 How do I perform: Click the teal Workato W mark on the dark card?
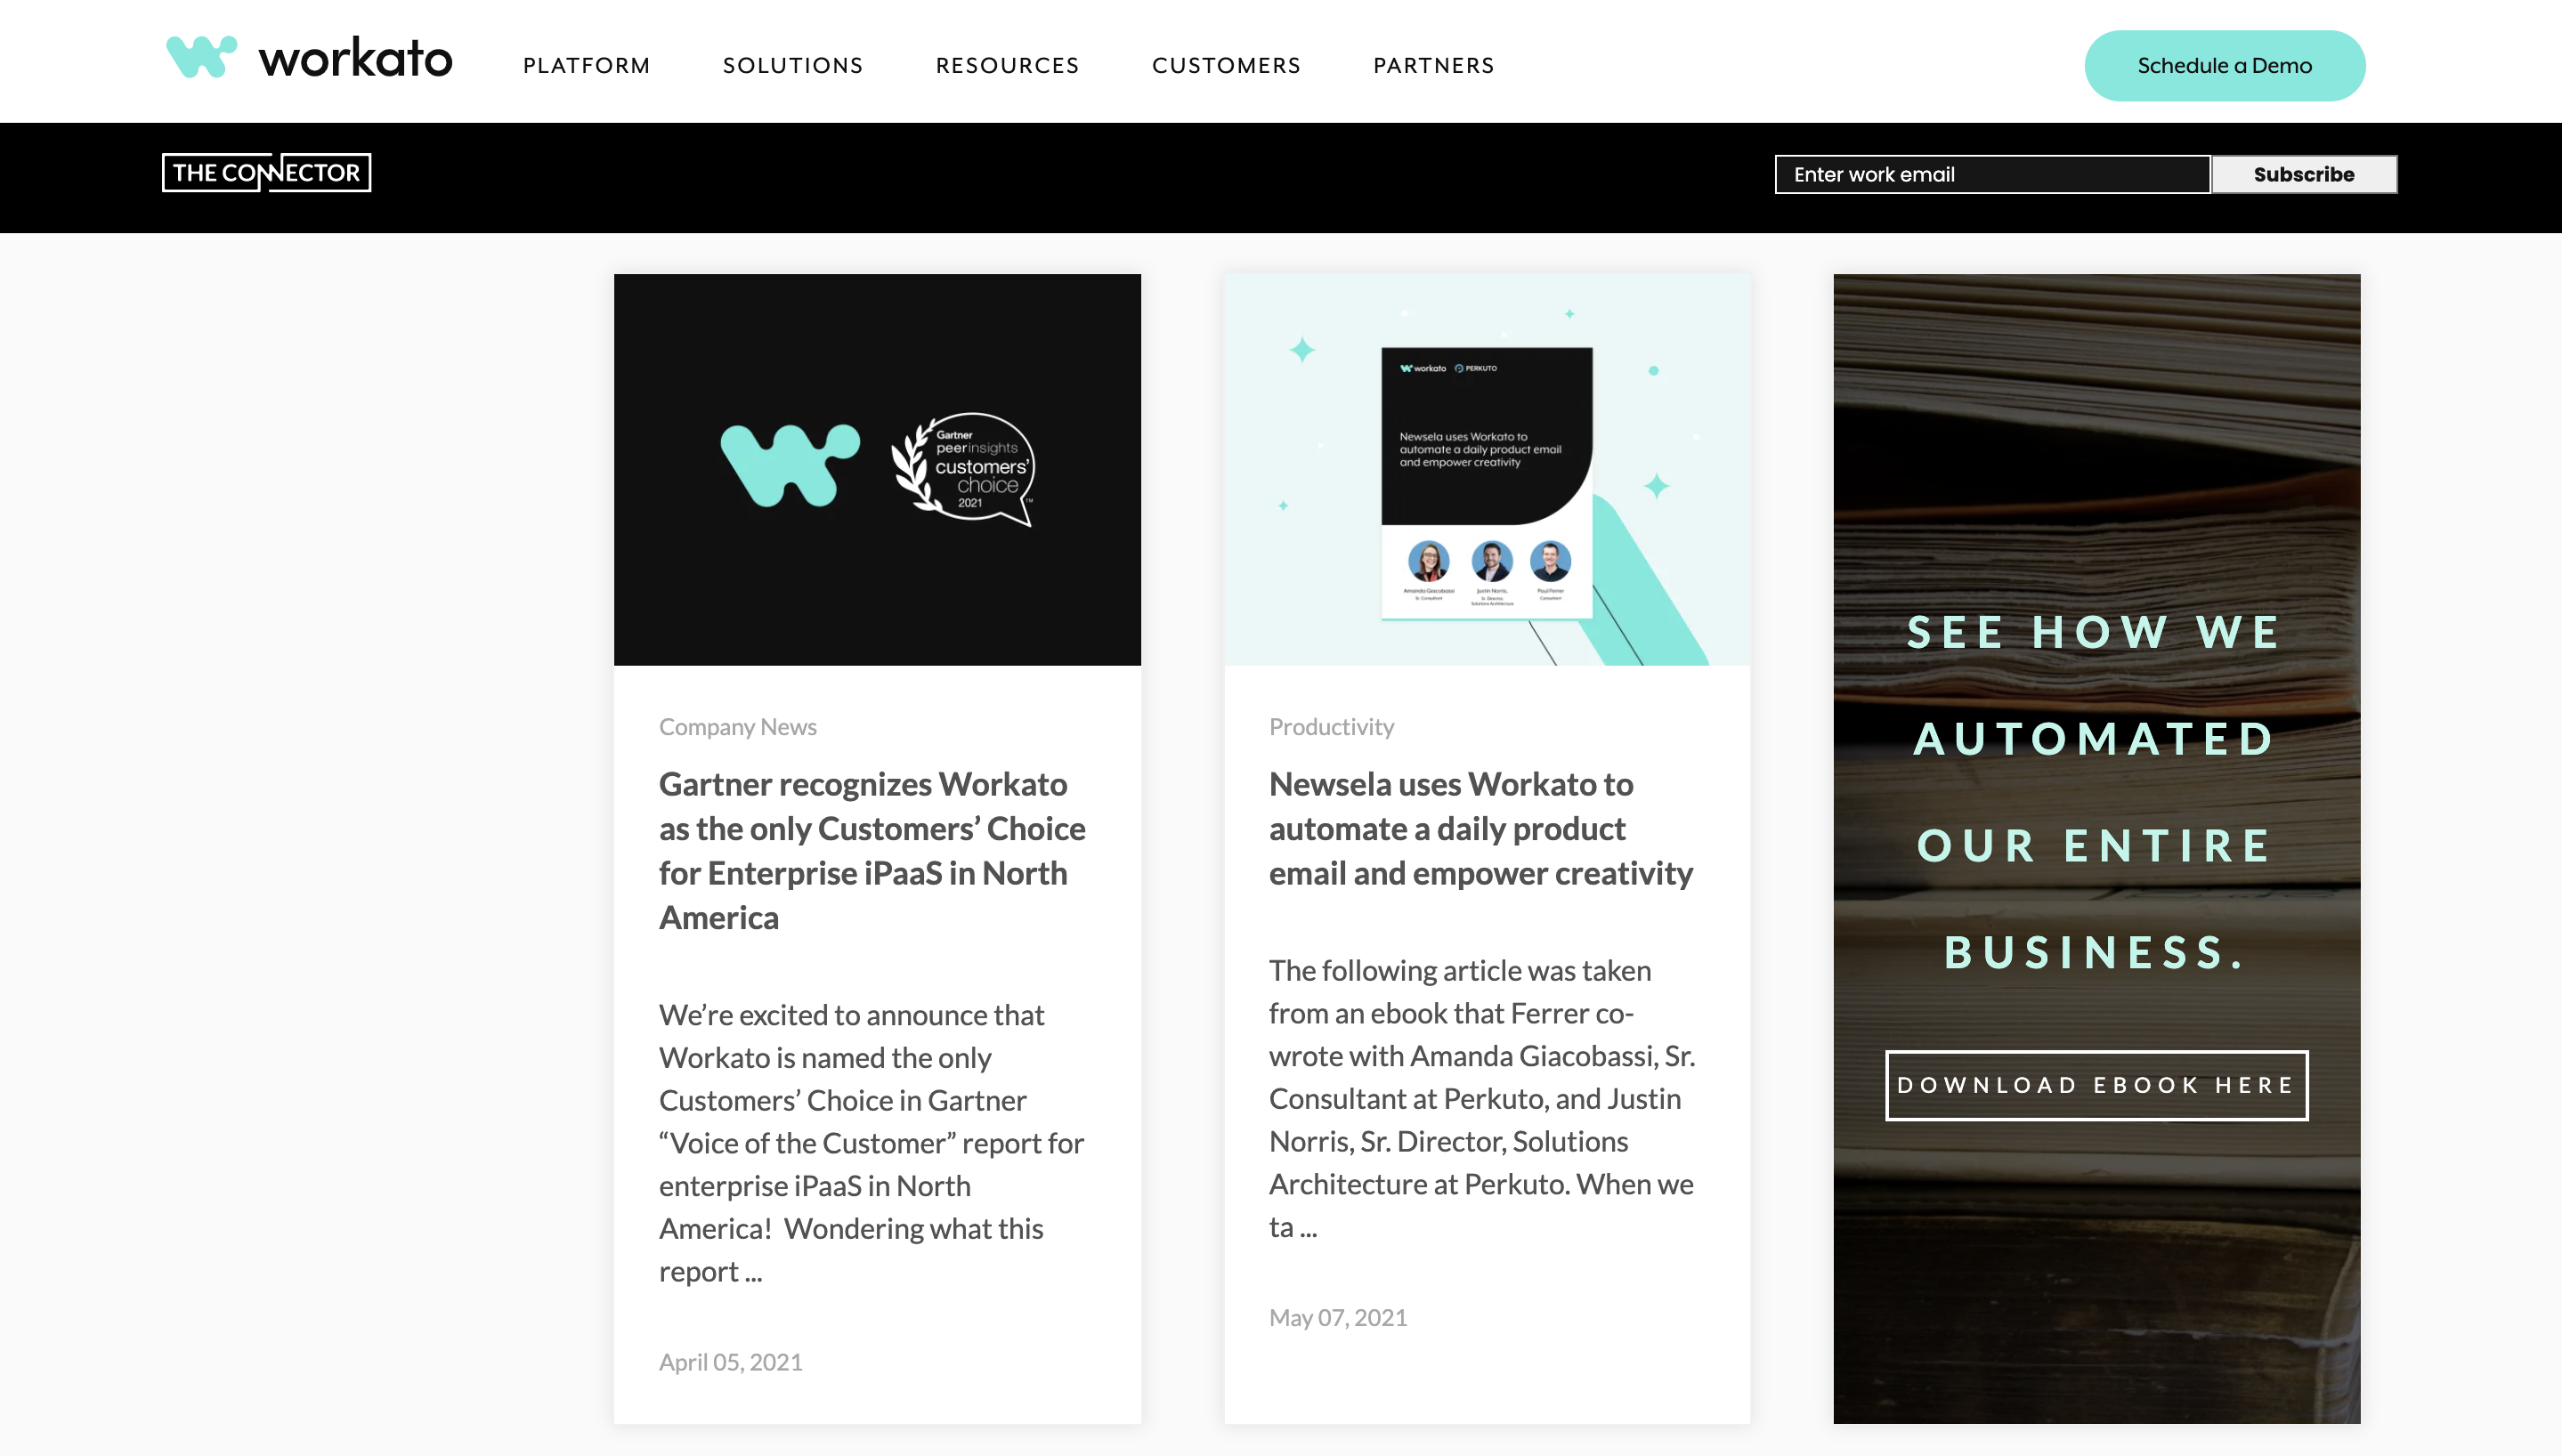pyautogui.click(x=790, y=466)
